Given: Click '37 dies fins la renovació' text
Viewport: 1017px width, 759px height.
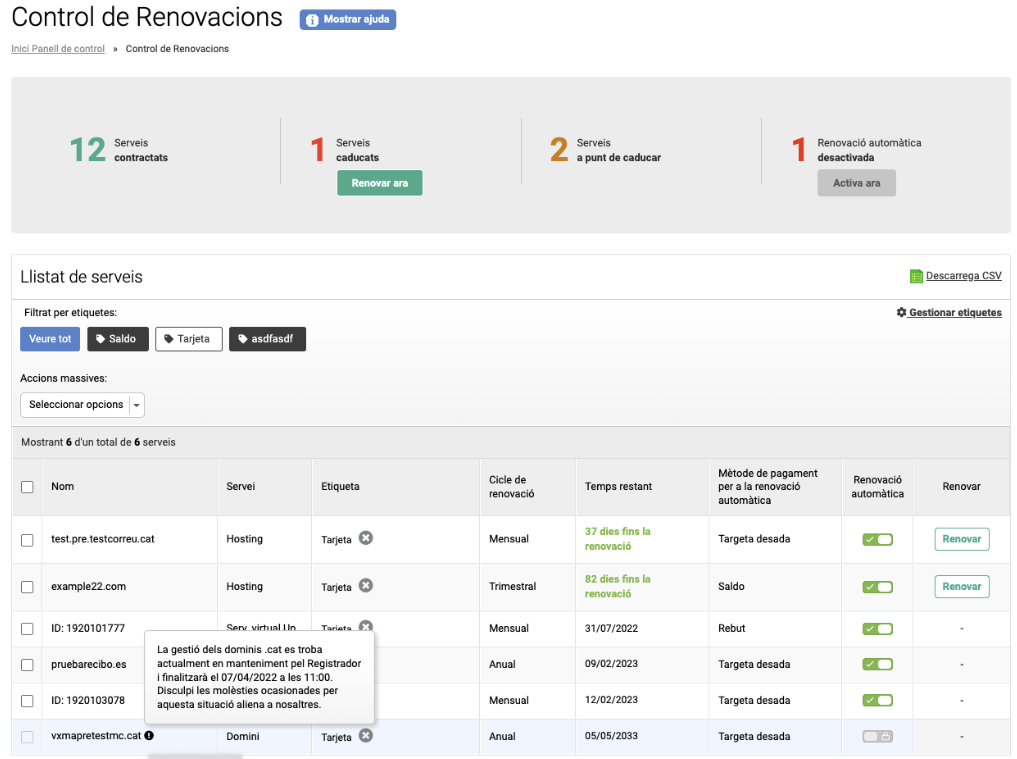Looking at the screenshot, I should [618, 539].
